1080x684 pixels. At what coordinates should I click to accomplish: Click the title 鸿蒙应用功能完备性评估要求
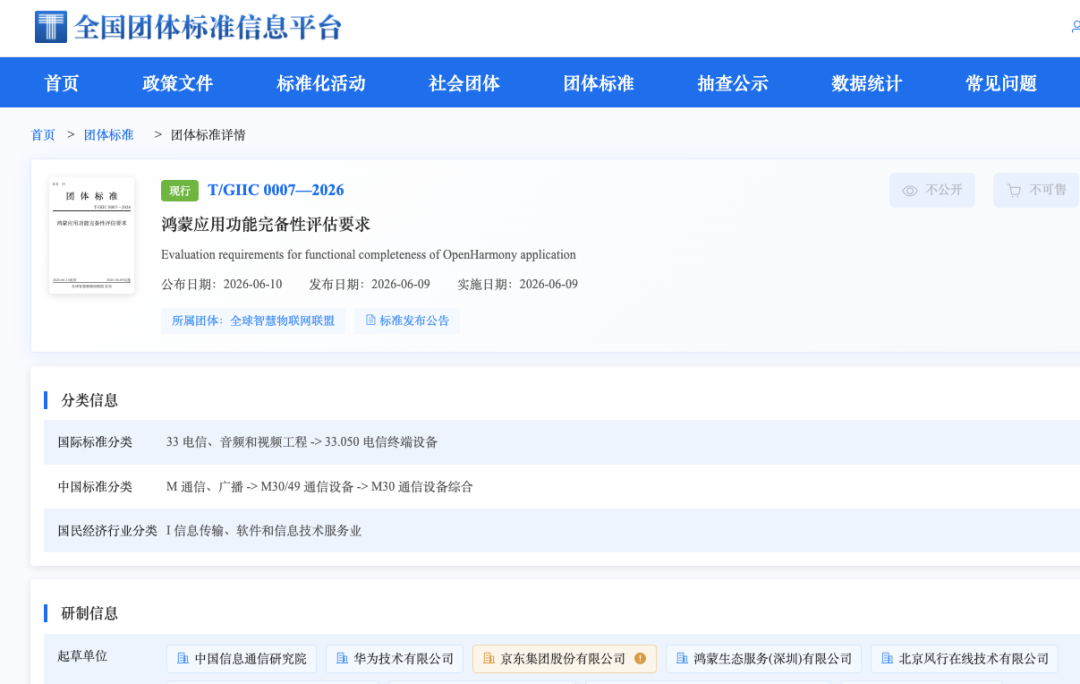coord(266,224)
